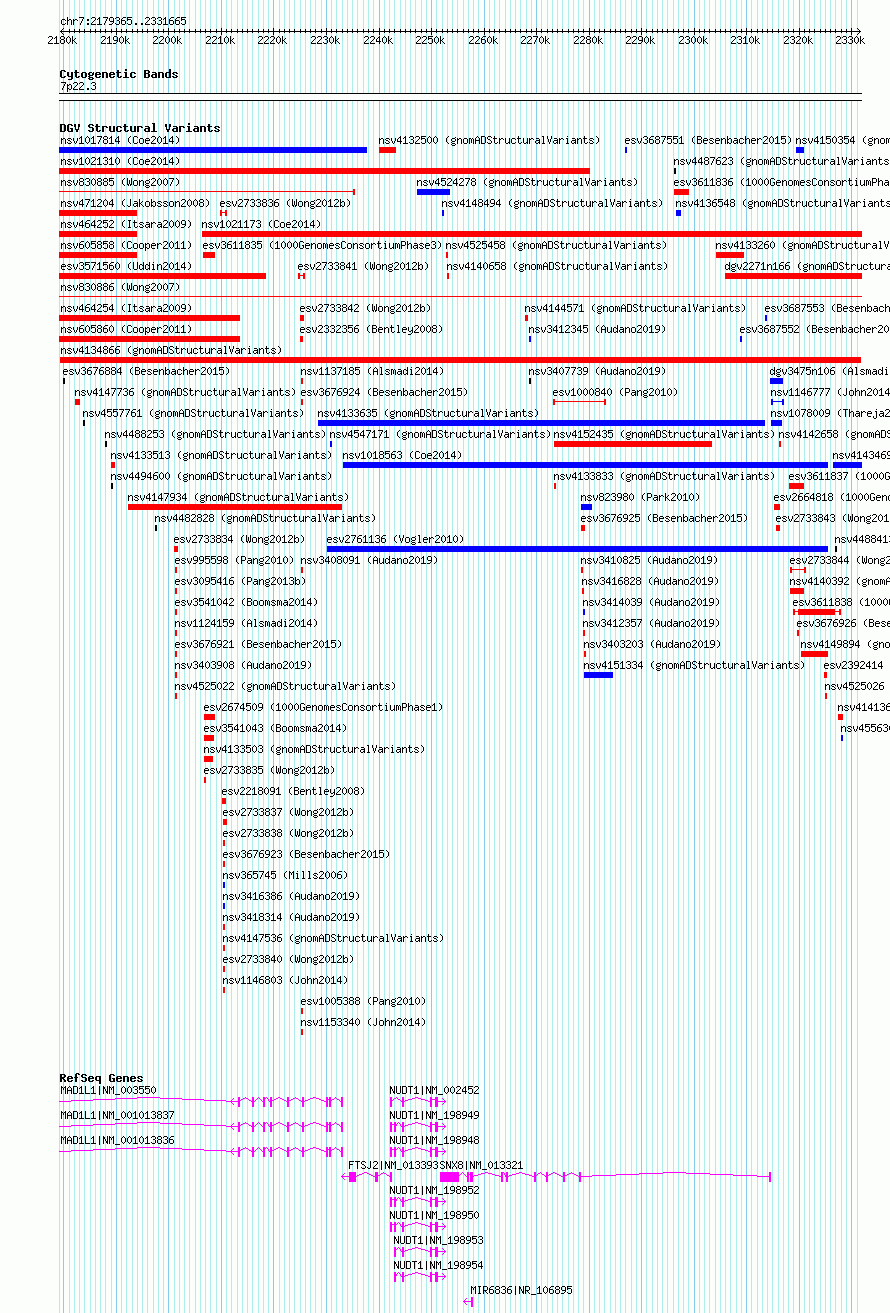
Task: Open variant nsv1021173 (Coe2014)
Action: pyautogui.click(x=262, y=224)
